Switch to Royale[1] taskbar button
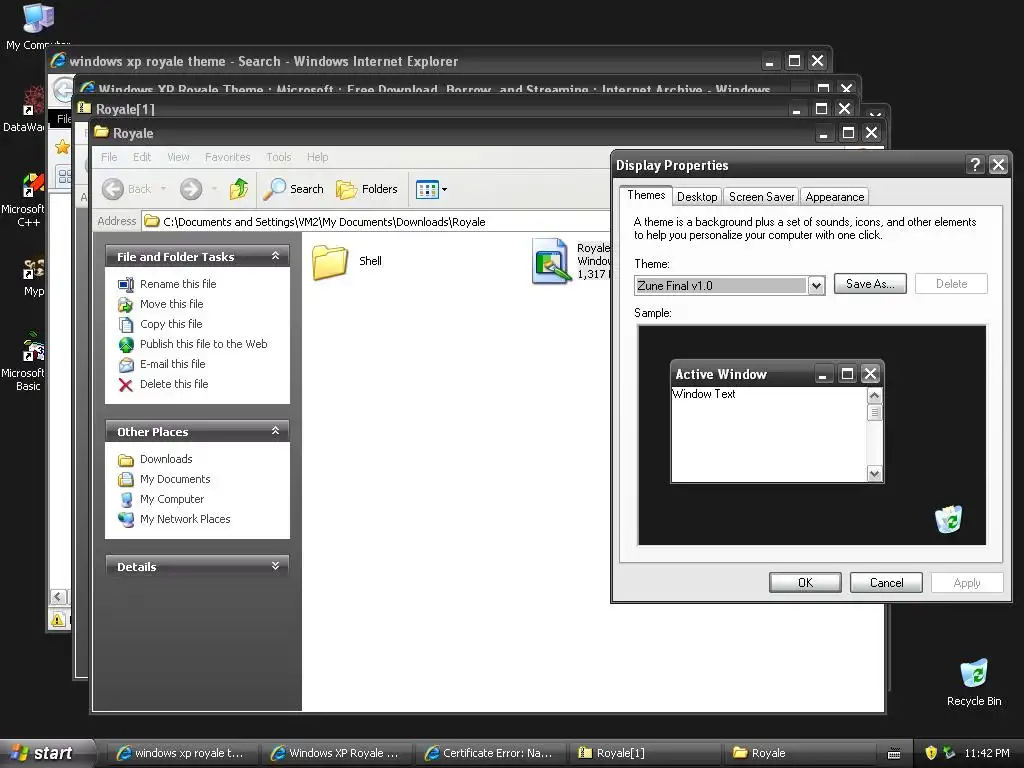This screenshot has width=1024, height=768. (643, 753)
